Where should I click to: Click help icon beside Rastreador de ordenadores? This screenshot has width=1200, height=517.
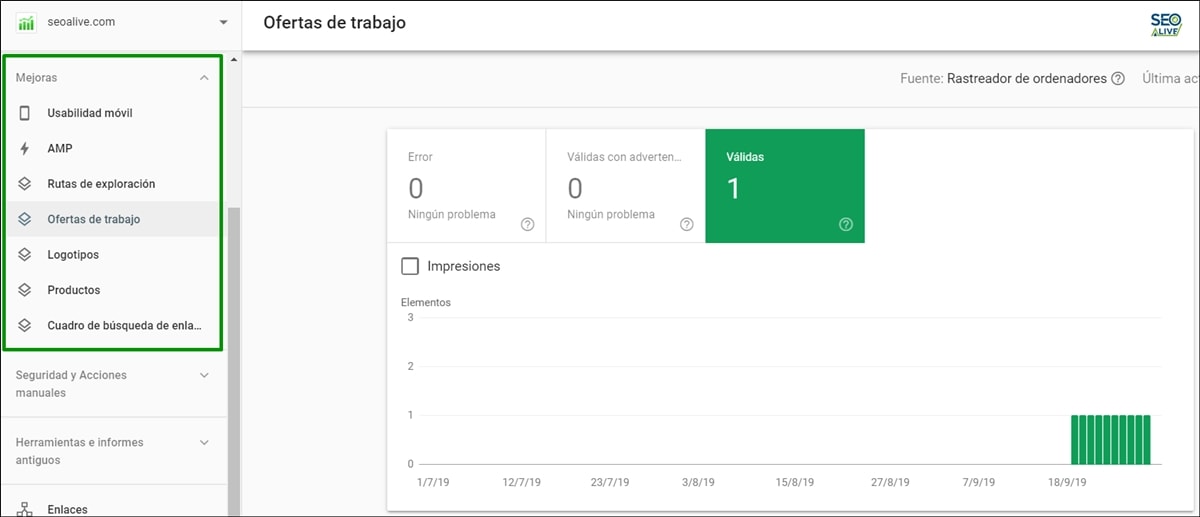(1118, 79)
